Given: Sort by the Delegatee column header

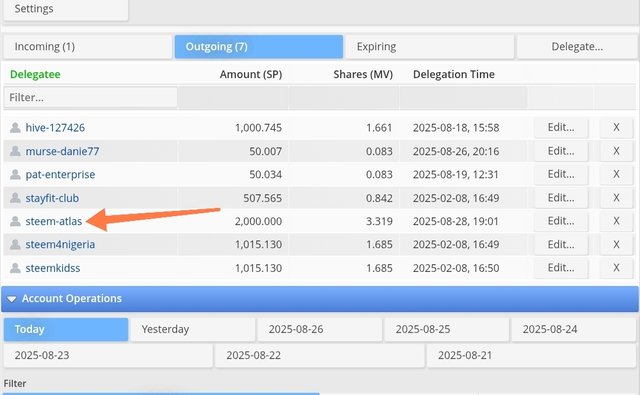Looking at the screenshot, I should [x=35, y=74].
